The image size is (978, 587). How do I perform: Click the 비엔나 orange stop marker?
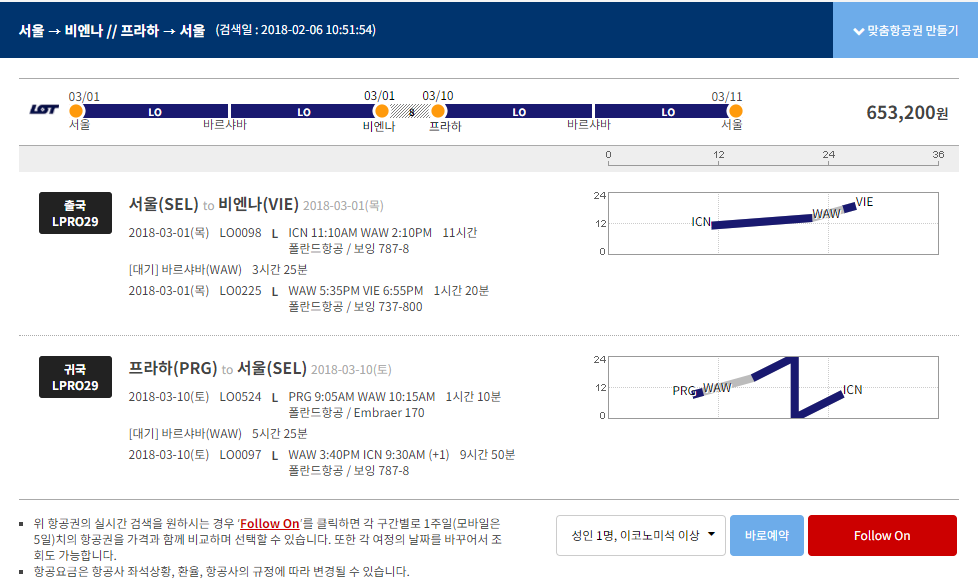(380, 113)
